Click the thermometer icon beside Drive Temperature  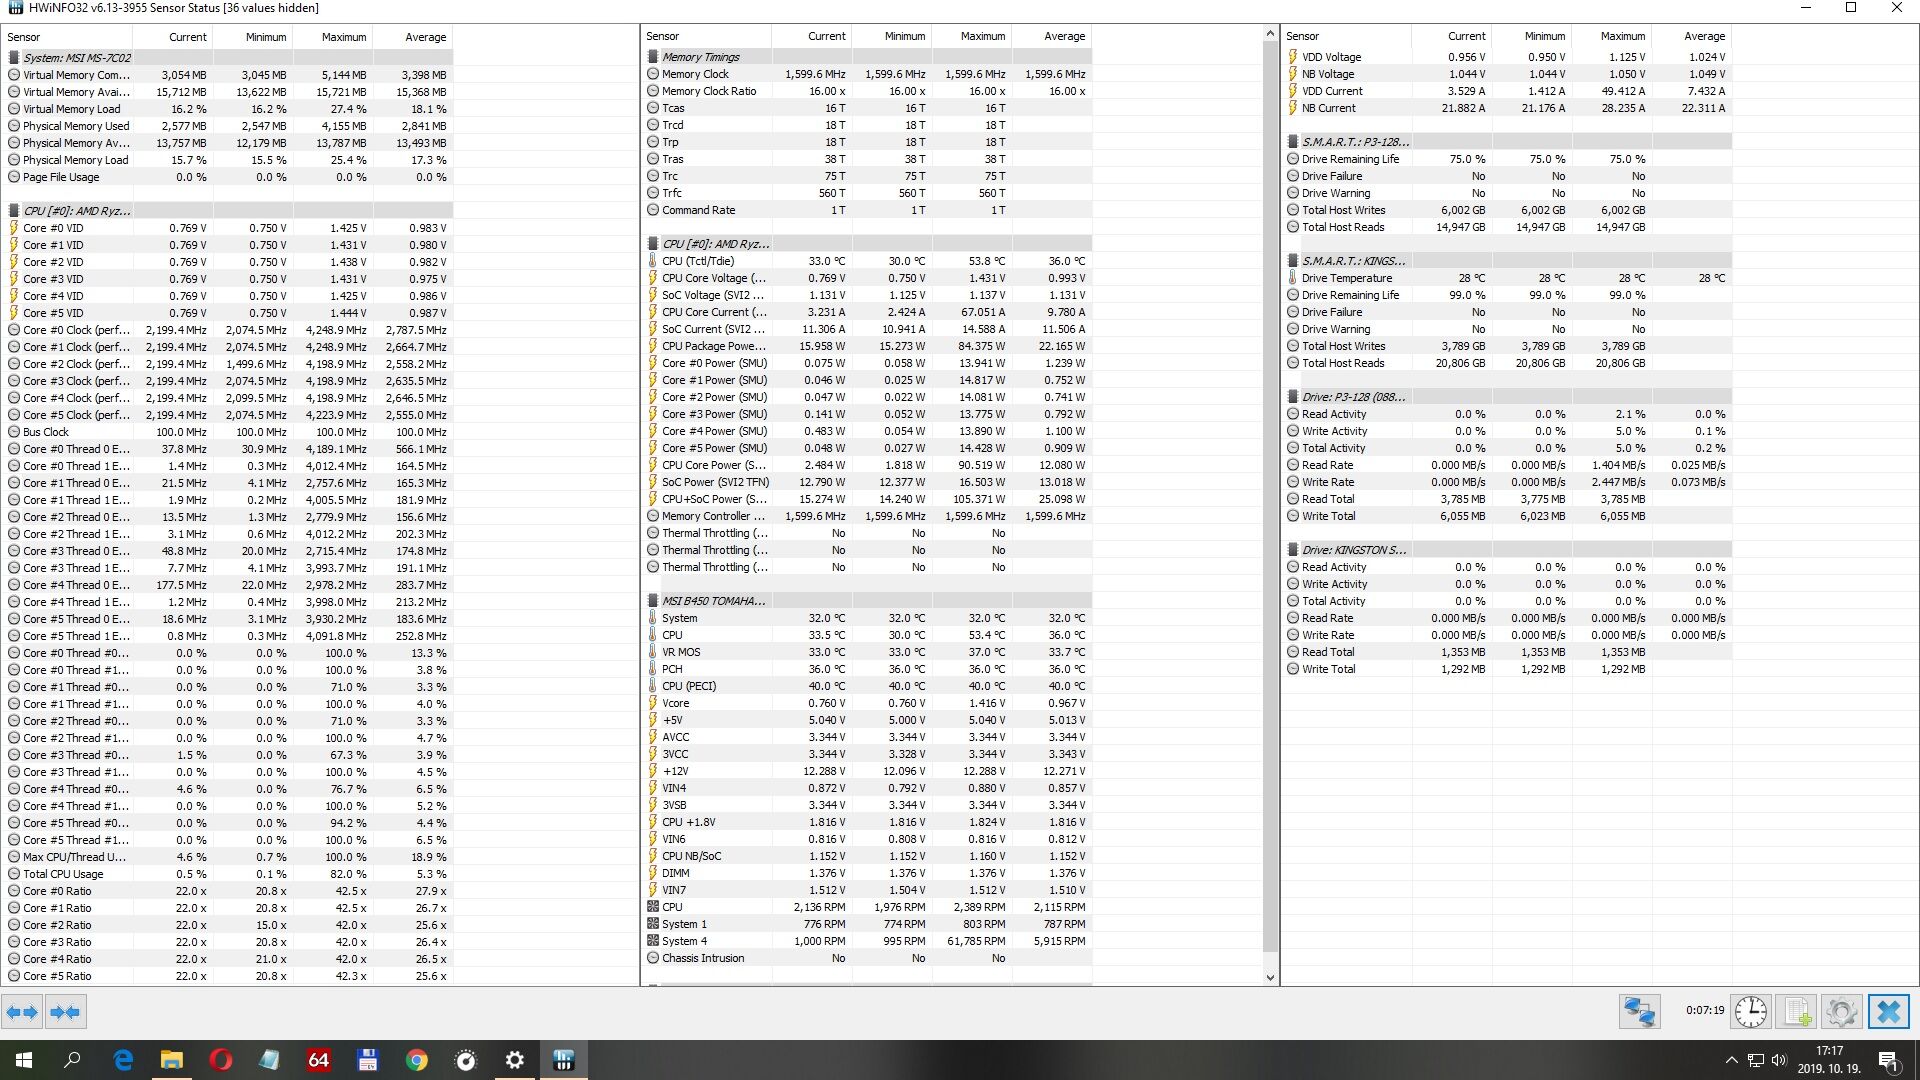(1293, 278)
